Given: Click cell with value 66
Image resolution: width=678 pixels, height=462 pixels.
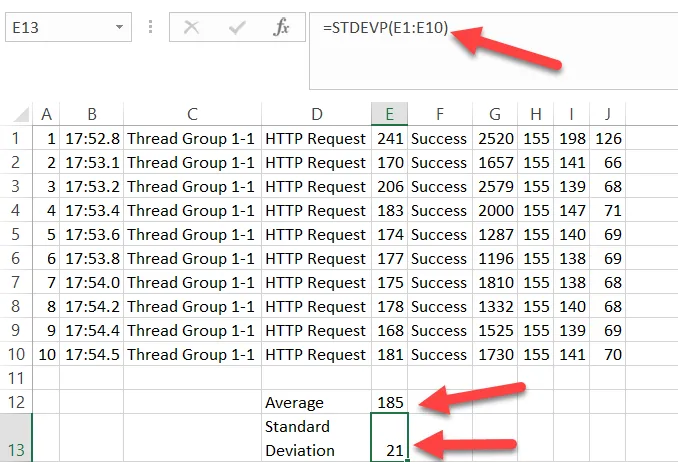Looking at the screenshot, I should (608, 162).
